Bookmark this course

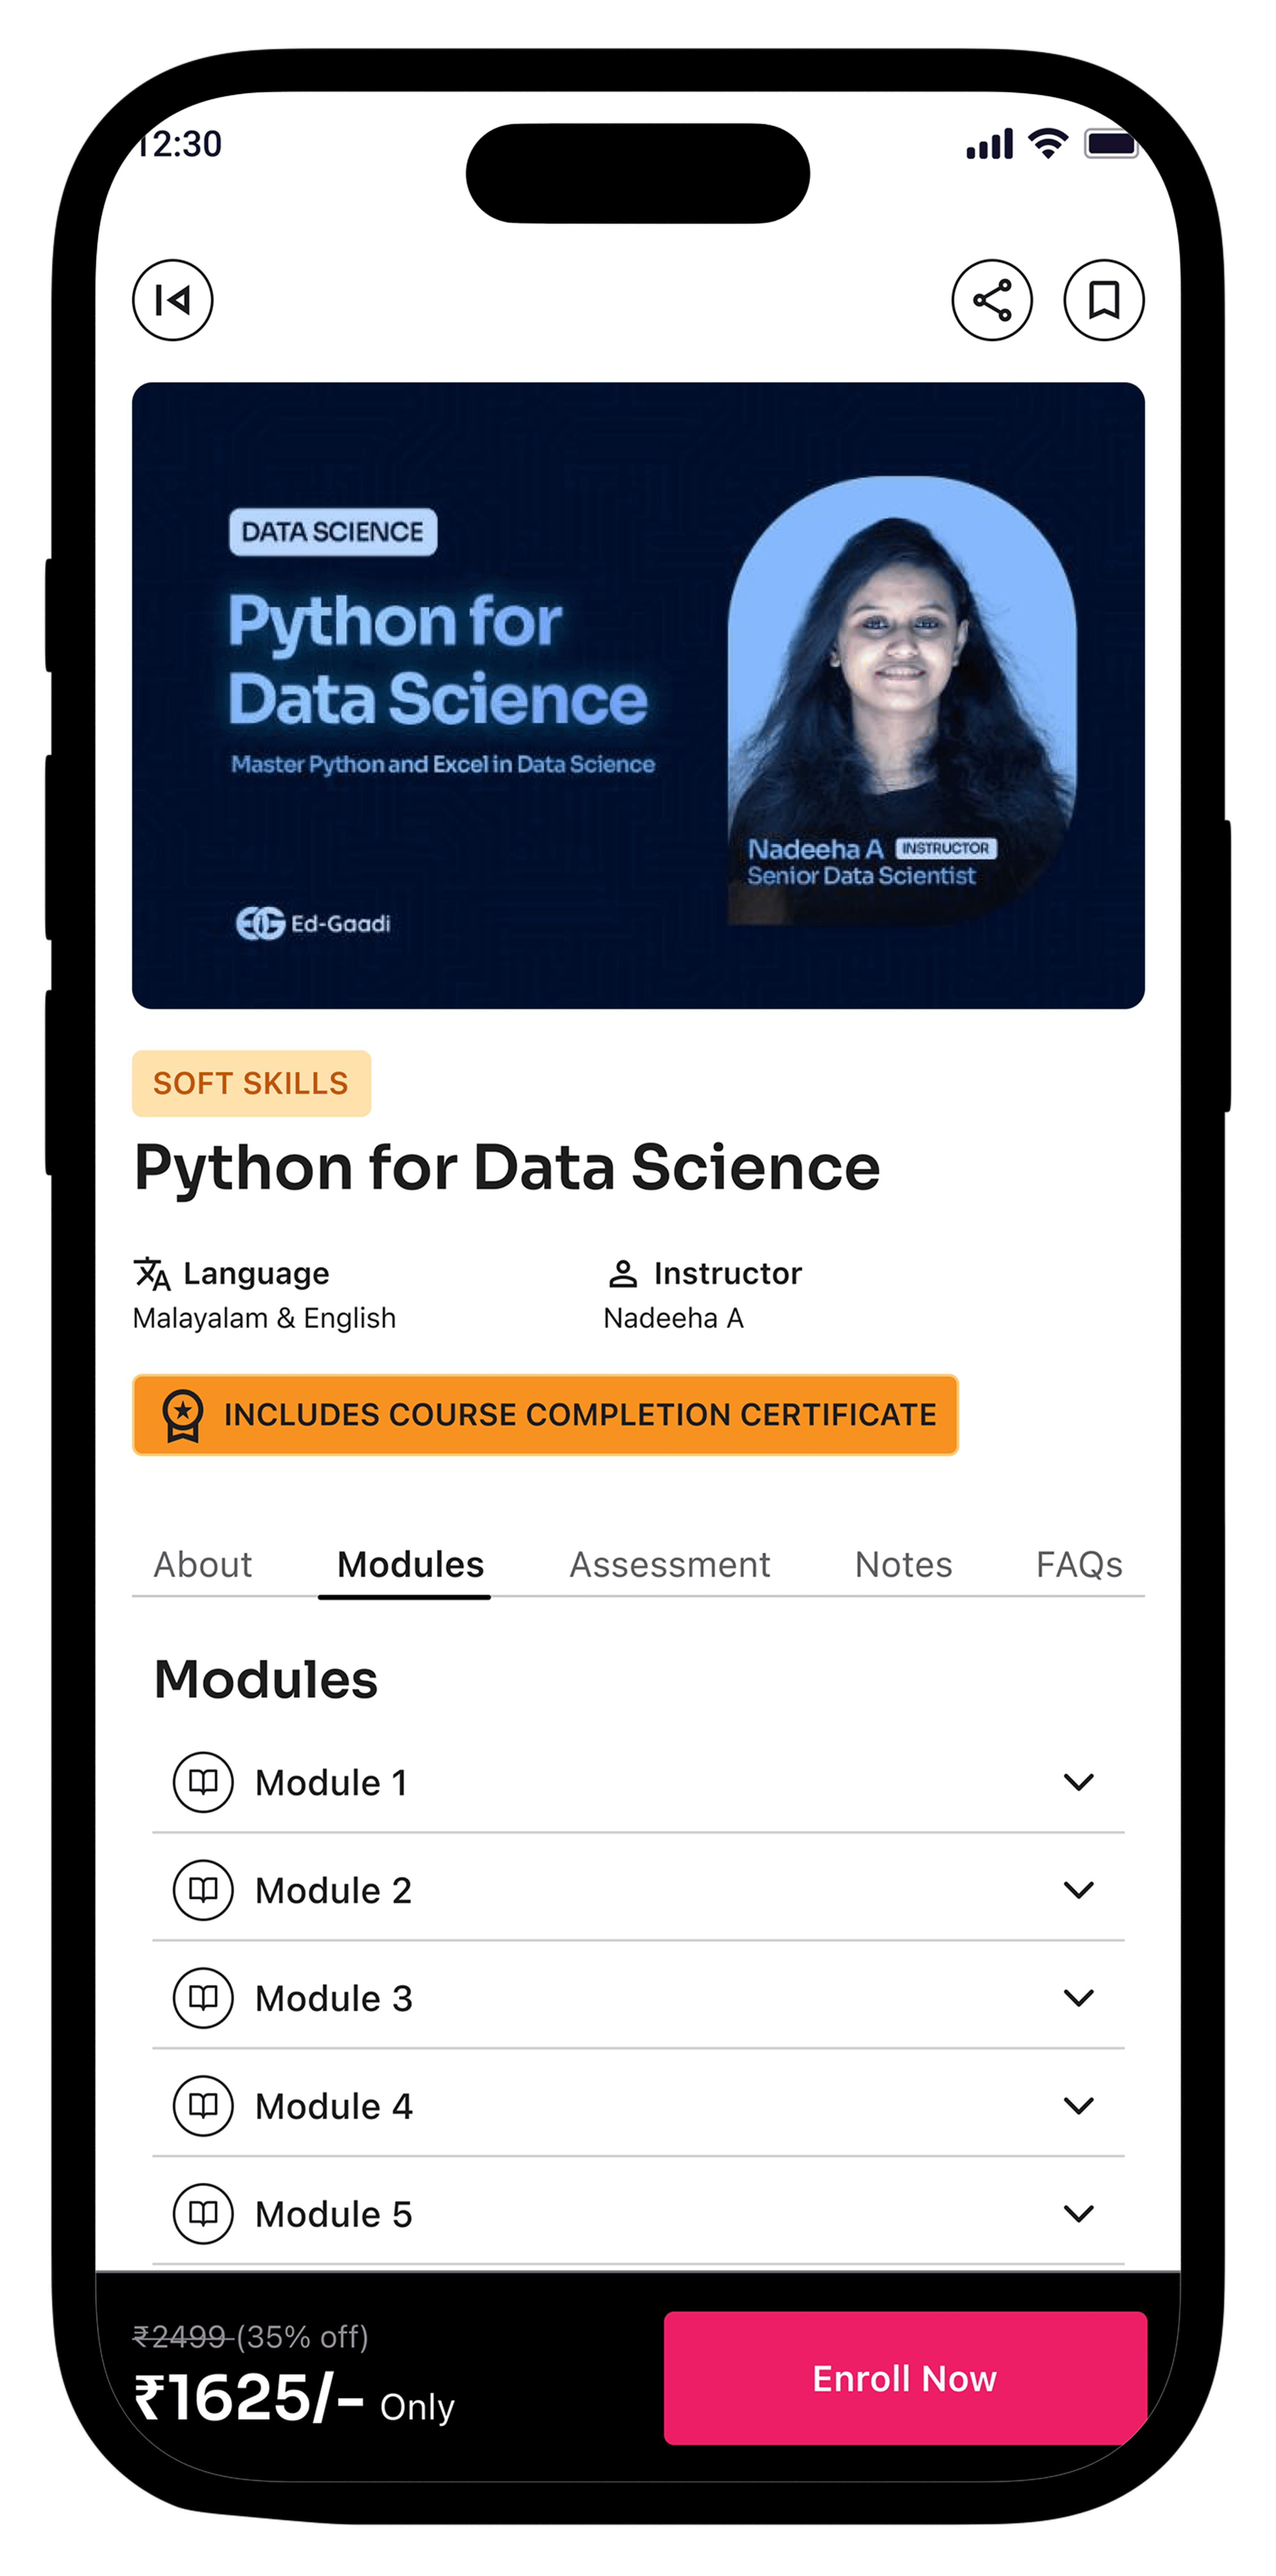(x=1103, y=300)
